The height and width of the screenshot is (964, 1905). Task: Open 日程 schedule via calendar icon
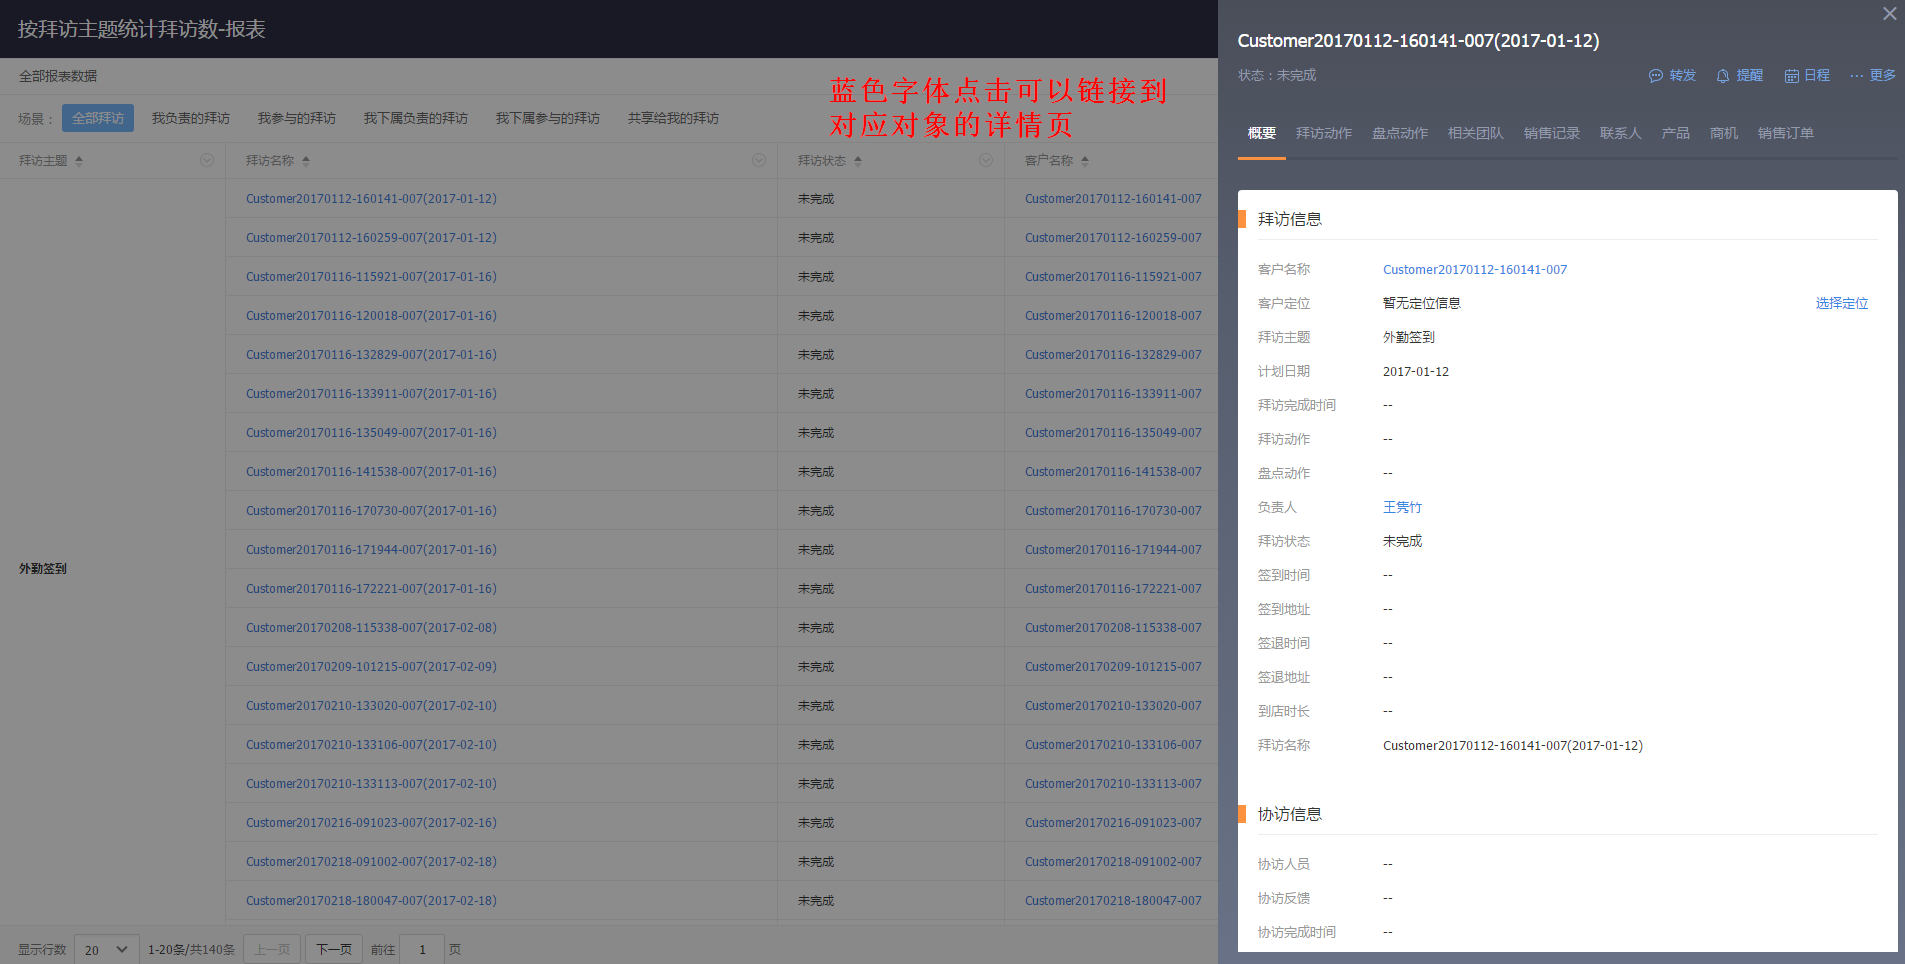coord(1792,76)
